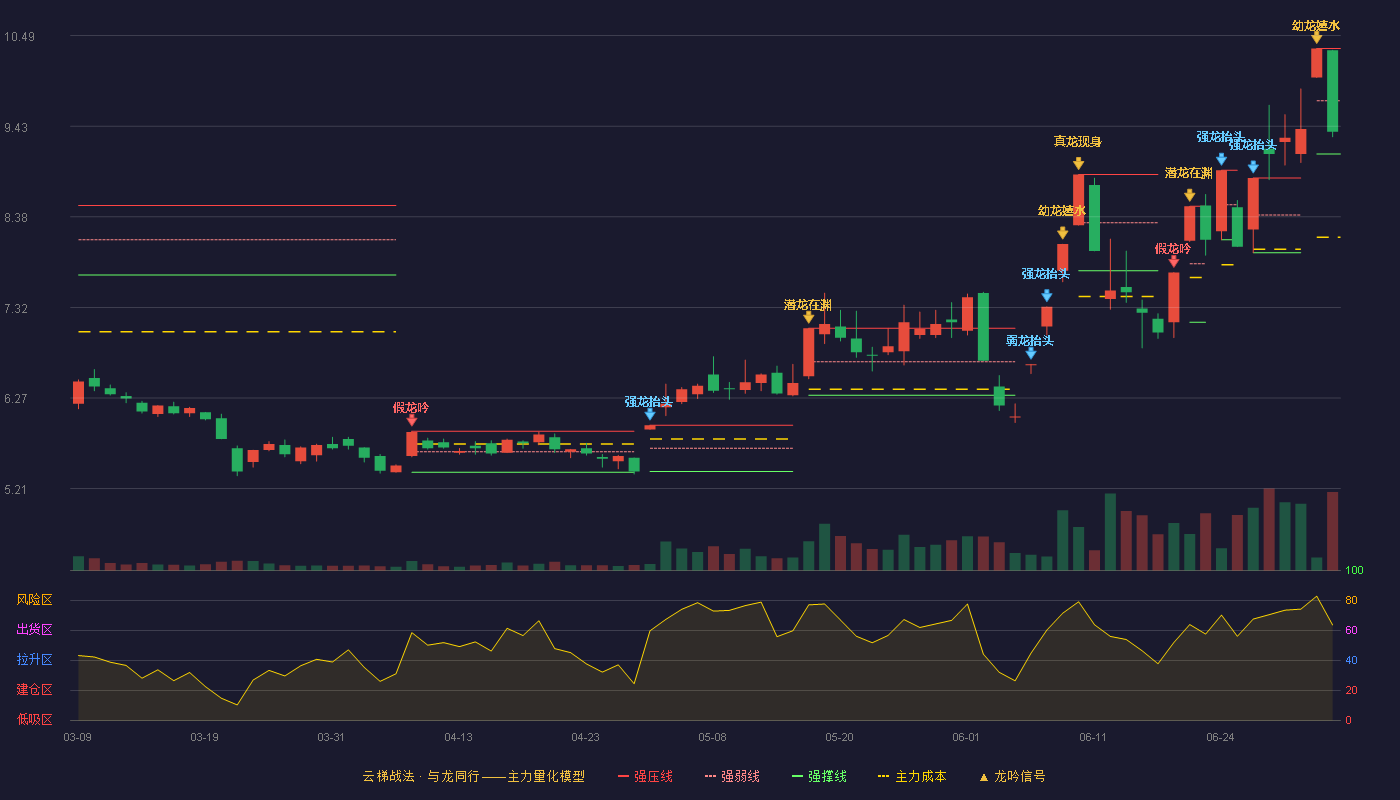This screenshot has width=1400, height=800.
Task: Click the green 100 indicator scale label
Action: (1354, 571)
